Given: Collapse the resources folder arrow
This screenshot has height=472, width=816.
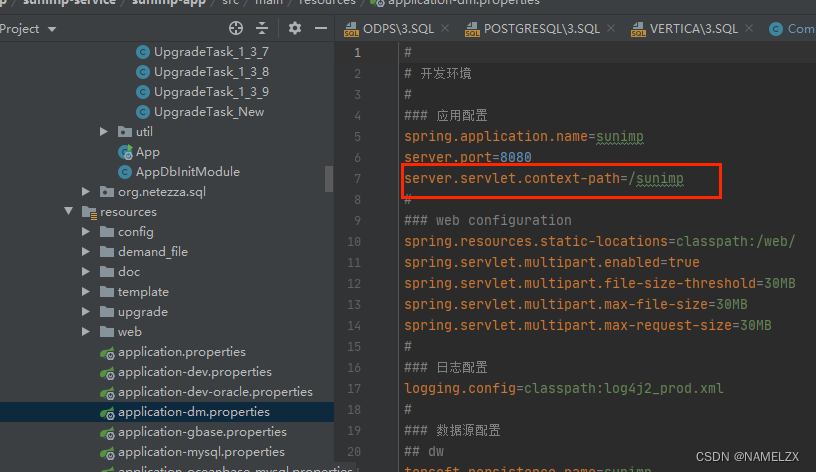Looking at the screenshot, I should (69, 212).
